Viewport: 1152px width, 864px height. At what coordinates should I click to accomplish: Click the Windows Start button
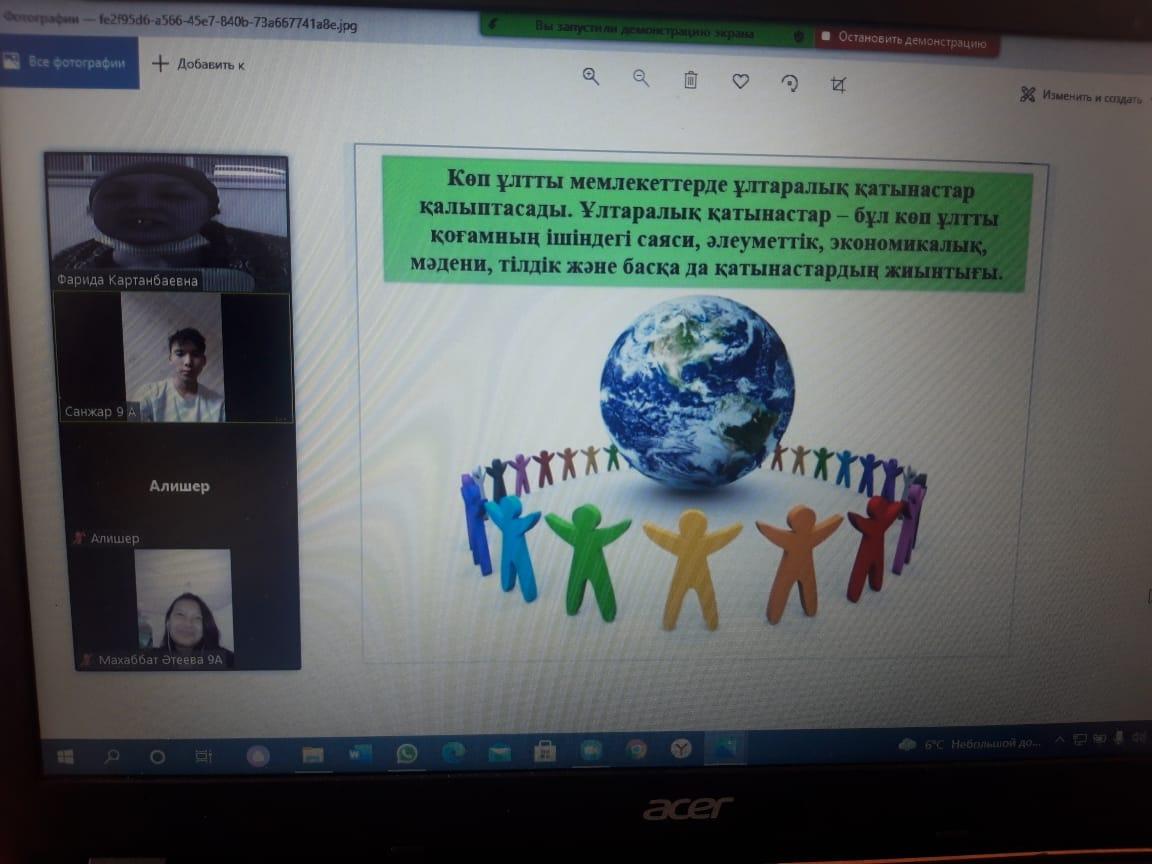point(66,757)
